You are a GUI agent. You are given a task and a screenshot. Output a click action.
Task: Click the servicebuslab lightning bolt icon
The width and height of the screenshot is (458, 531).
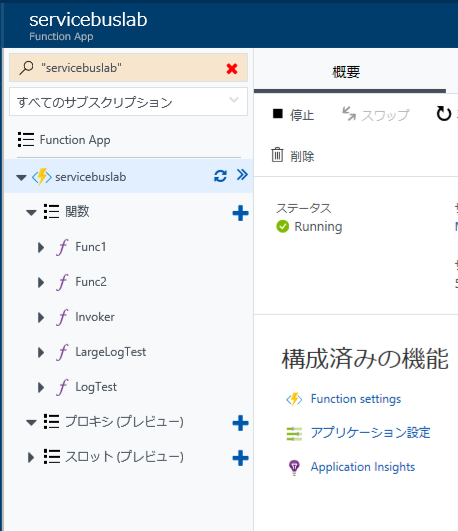[x=42, y=177]
